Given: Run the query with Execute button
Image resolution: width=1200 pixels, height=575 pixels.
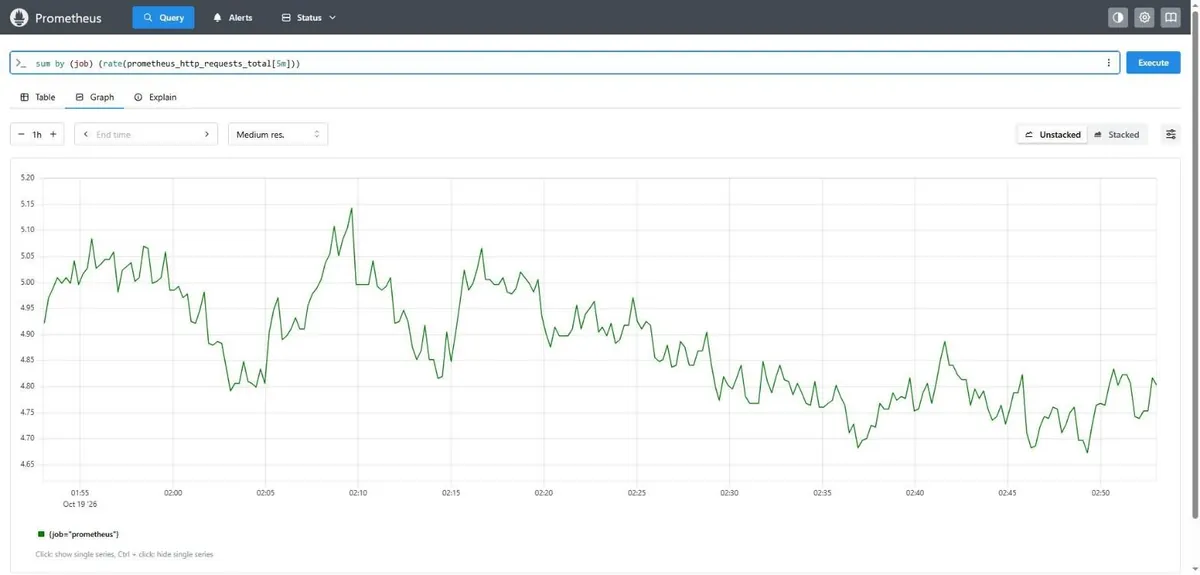Looking at the screenshot, I should pos(1153,62).
